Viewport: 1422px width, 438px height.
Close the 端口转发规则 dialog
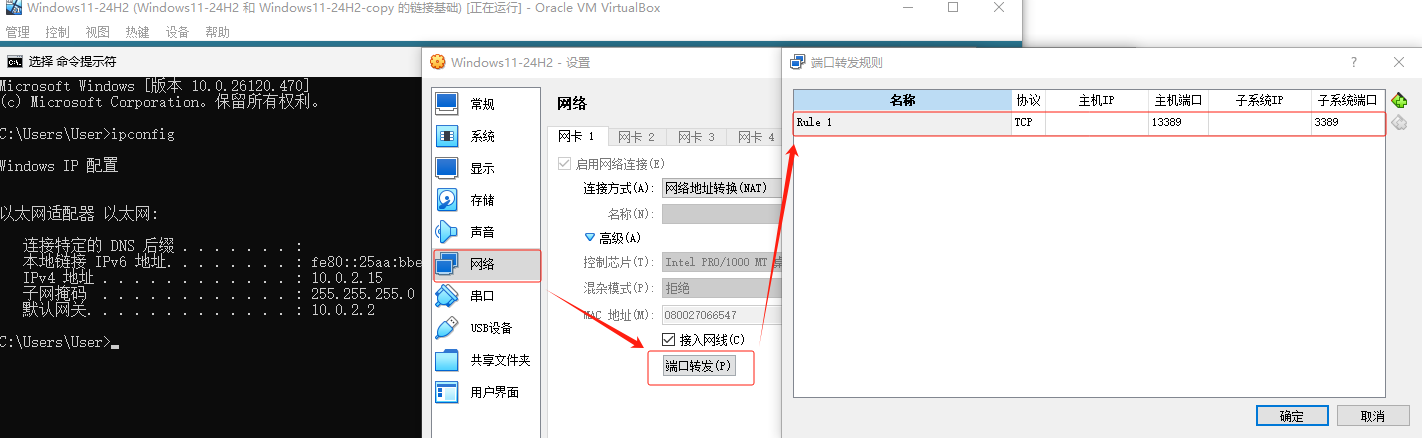coord(1399,62)
